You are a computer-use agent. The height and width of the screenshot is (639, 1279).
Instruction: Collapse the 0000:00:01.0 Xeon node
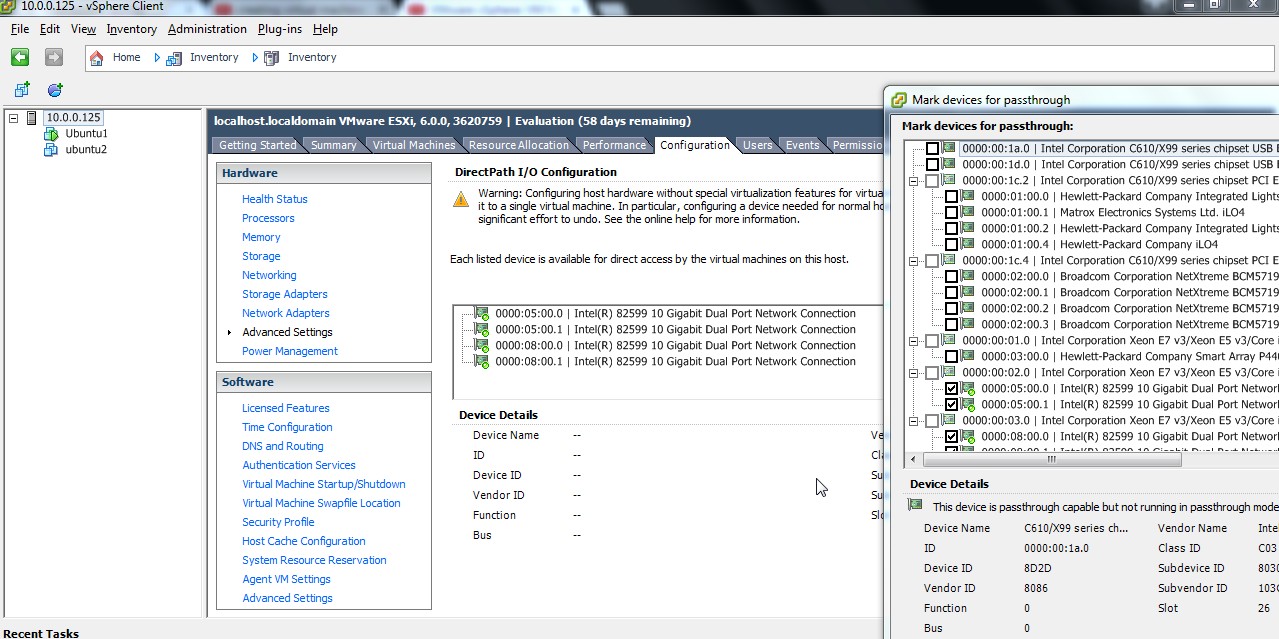tap(914, 341)
